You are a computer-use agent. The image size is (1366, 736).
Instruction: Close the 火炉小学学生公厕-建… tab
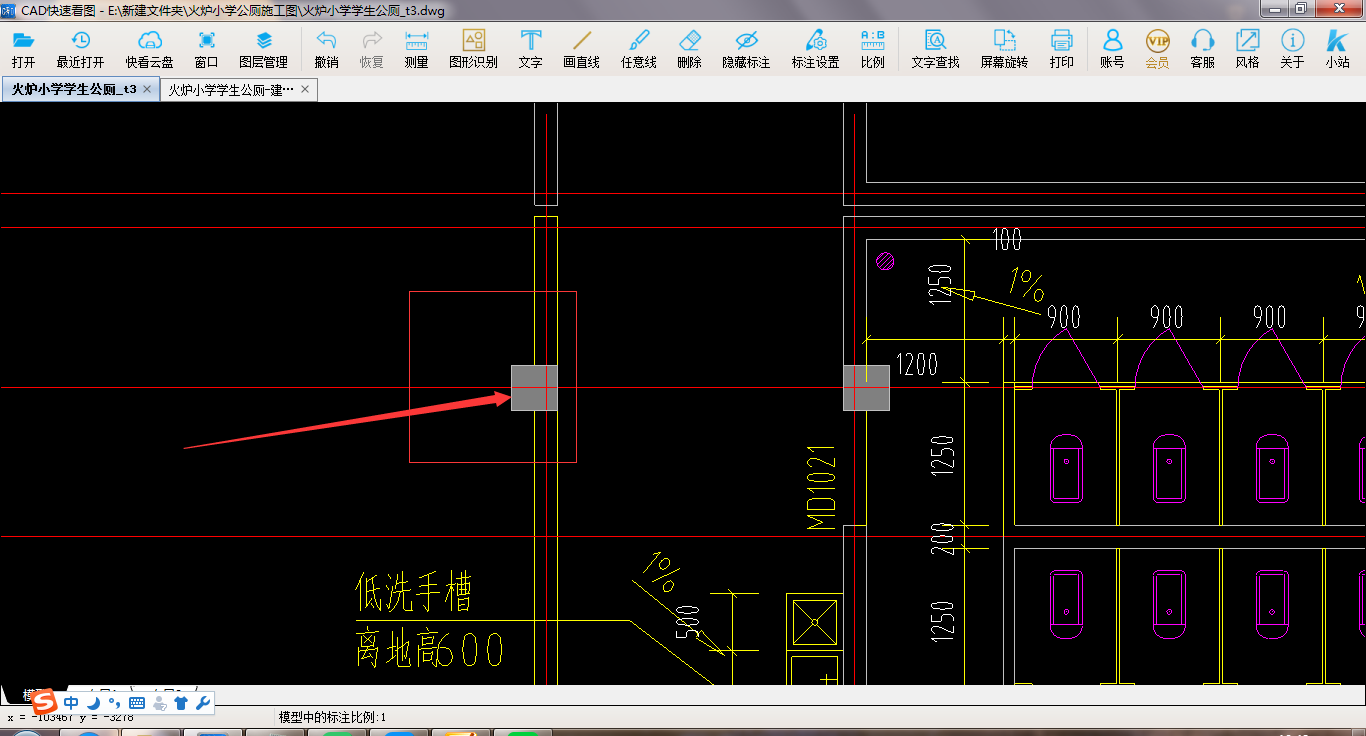pos(305,89)
